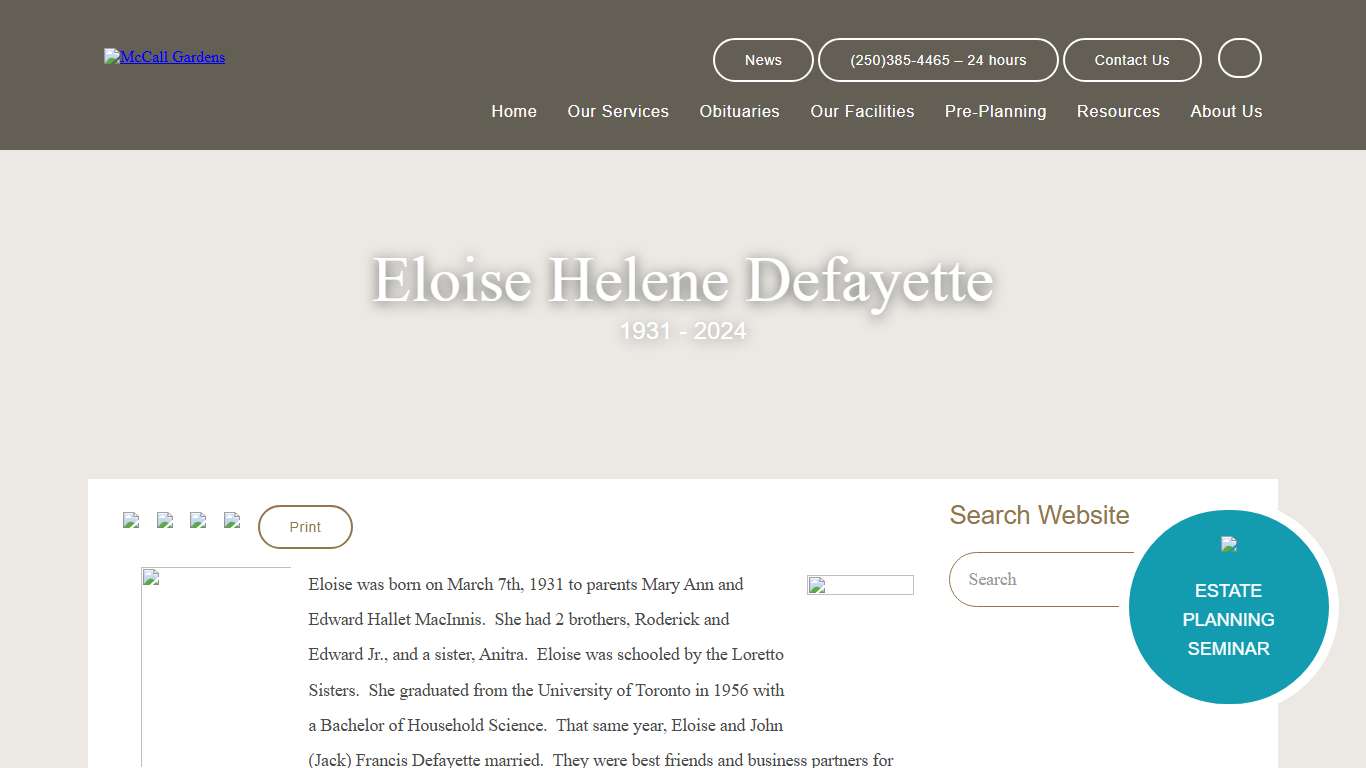The height and width of the screenshot is (768, 1366).
Task: Click the Print button
Action: pos(304,526)
